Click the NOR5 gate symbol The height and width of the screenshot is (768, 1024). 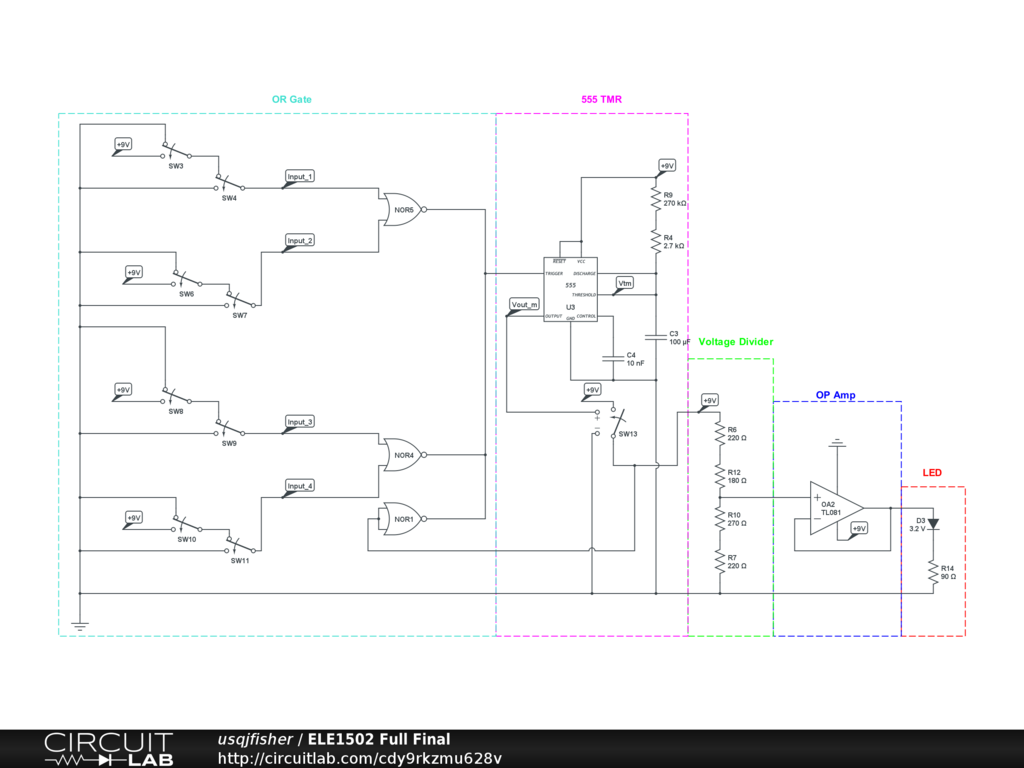[401, 209]
